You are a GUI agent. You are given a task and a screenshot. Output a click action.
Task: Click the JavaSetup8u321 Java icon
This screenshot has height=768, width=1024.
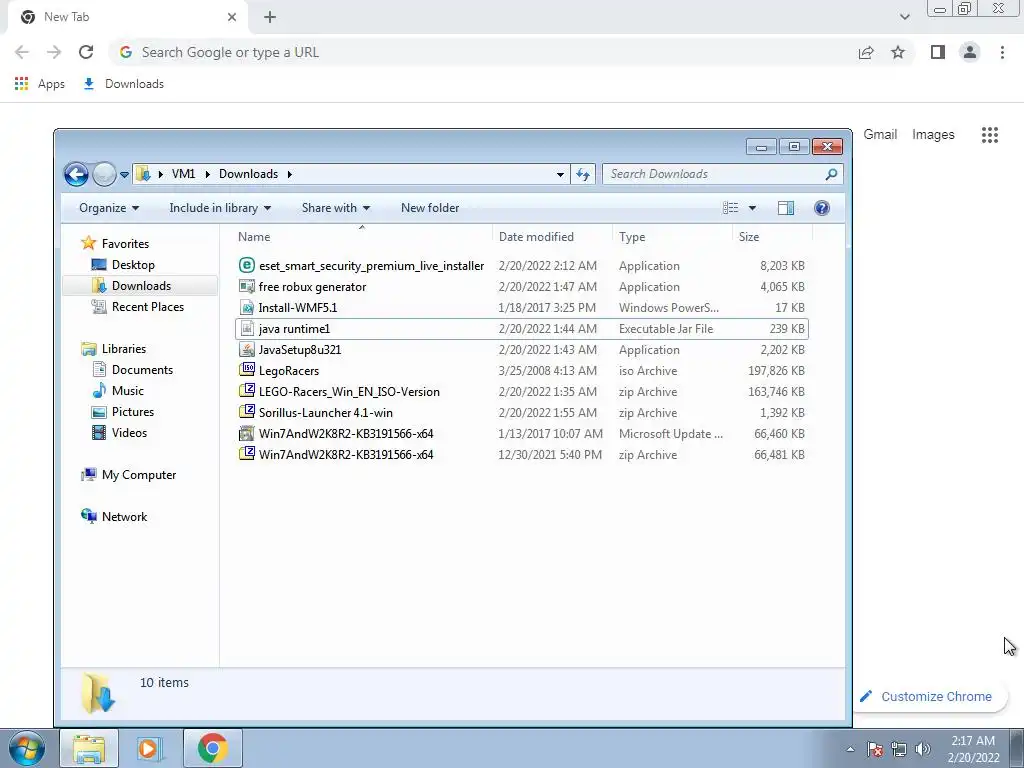247,349
